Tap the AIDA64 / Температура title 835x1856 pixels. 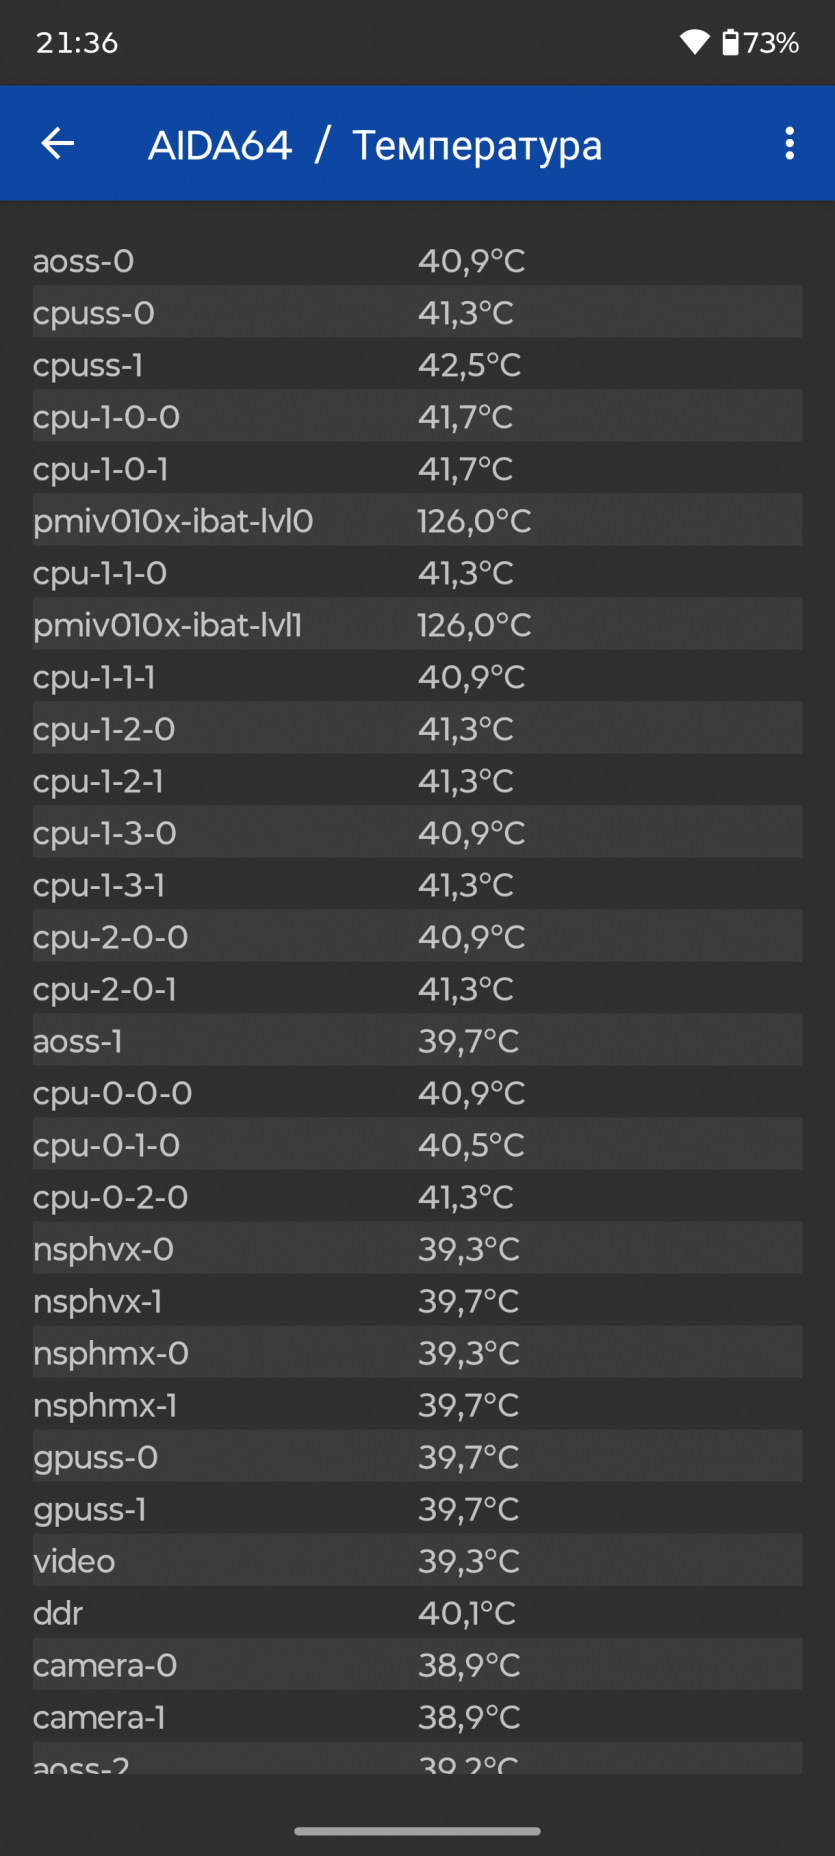375,145
